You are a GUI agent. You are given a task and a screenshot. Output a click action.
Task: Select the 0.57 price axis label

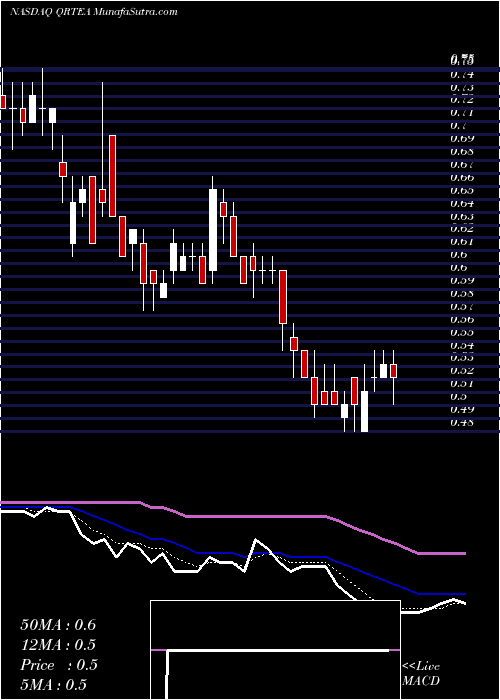(x=462, y=306)
